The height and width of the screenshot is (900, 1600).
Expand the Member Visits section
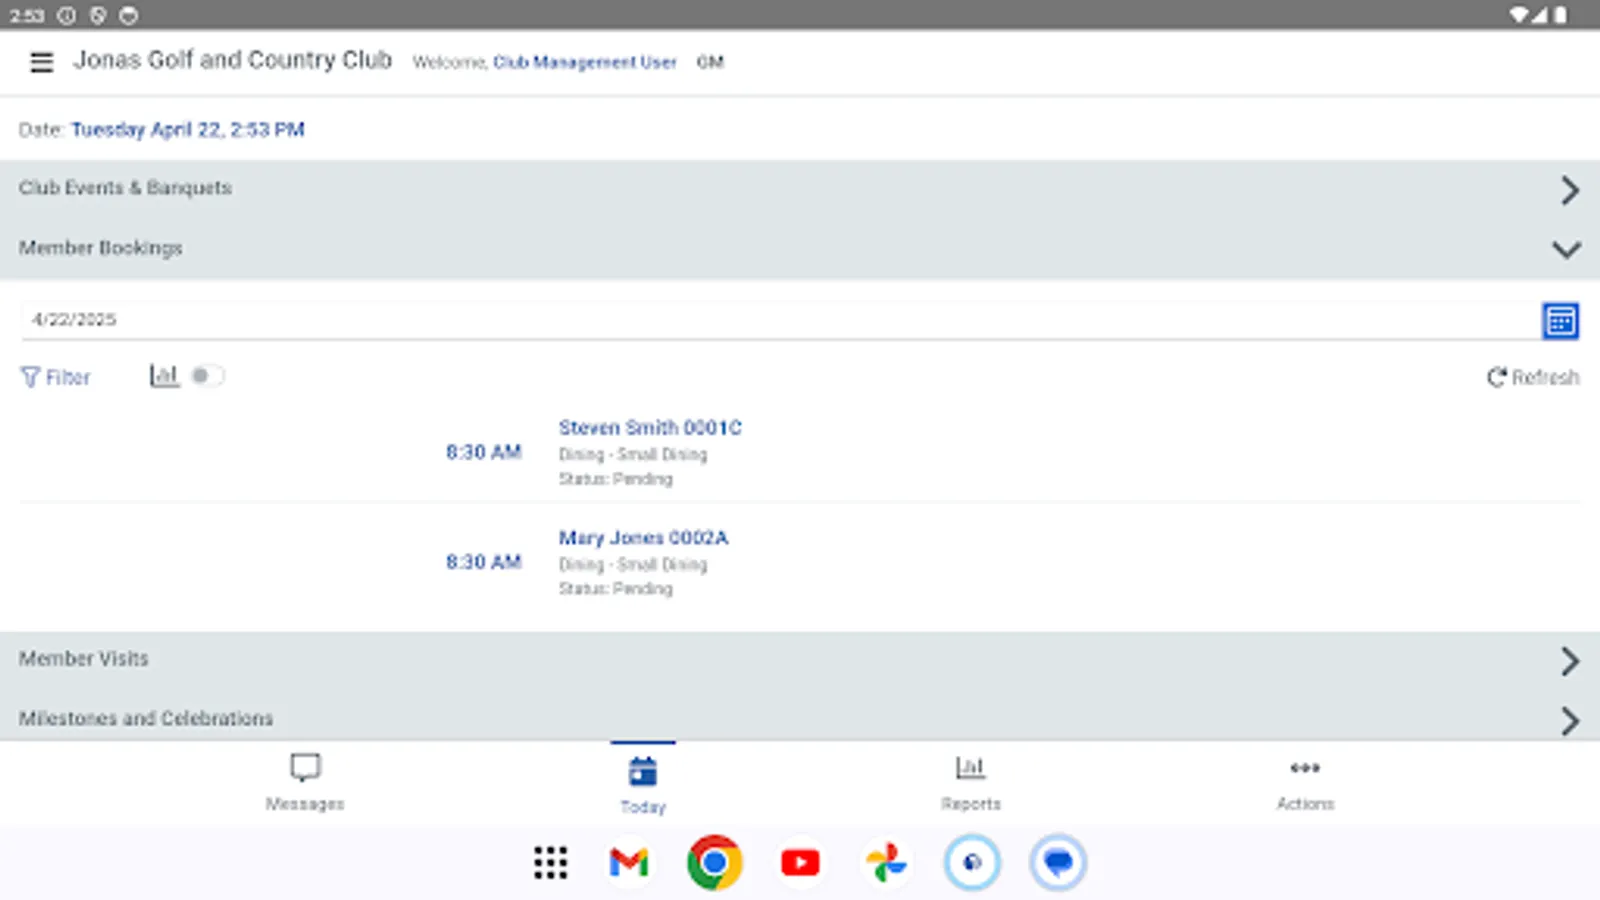tap(1569, 659)
